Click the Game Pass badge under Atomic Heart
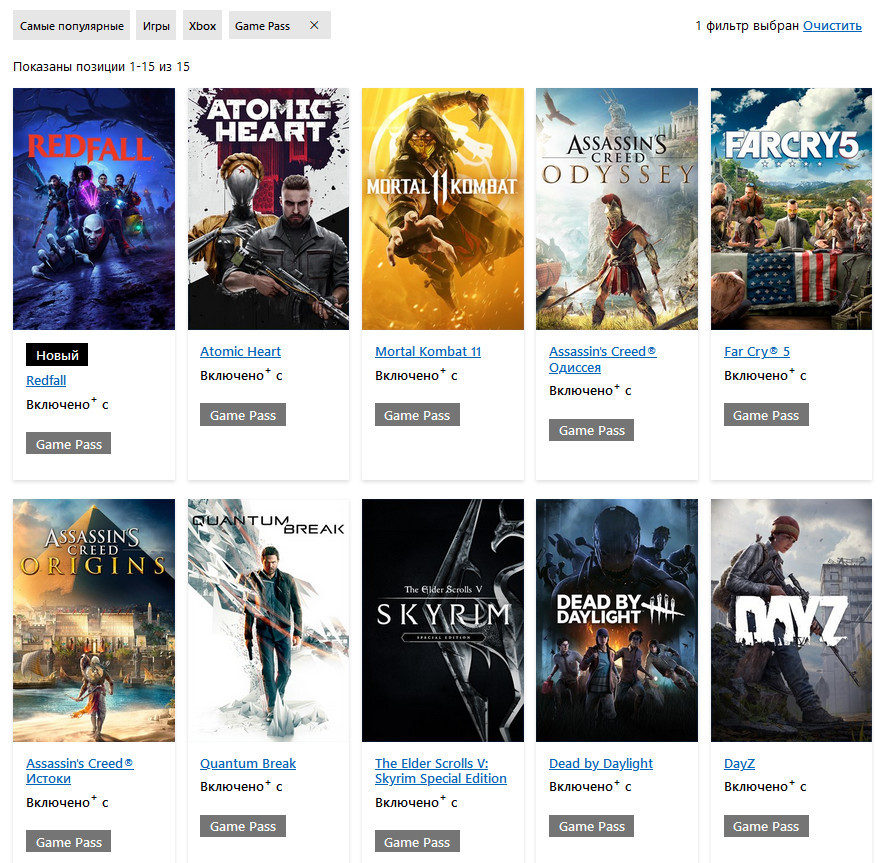The height and width of the screenshot is (863, 883). click(243, 415)
